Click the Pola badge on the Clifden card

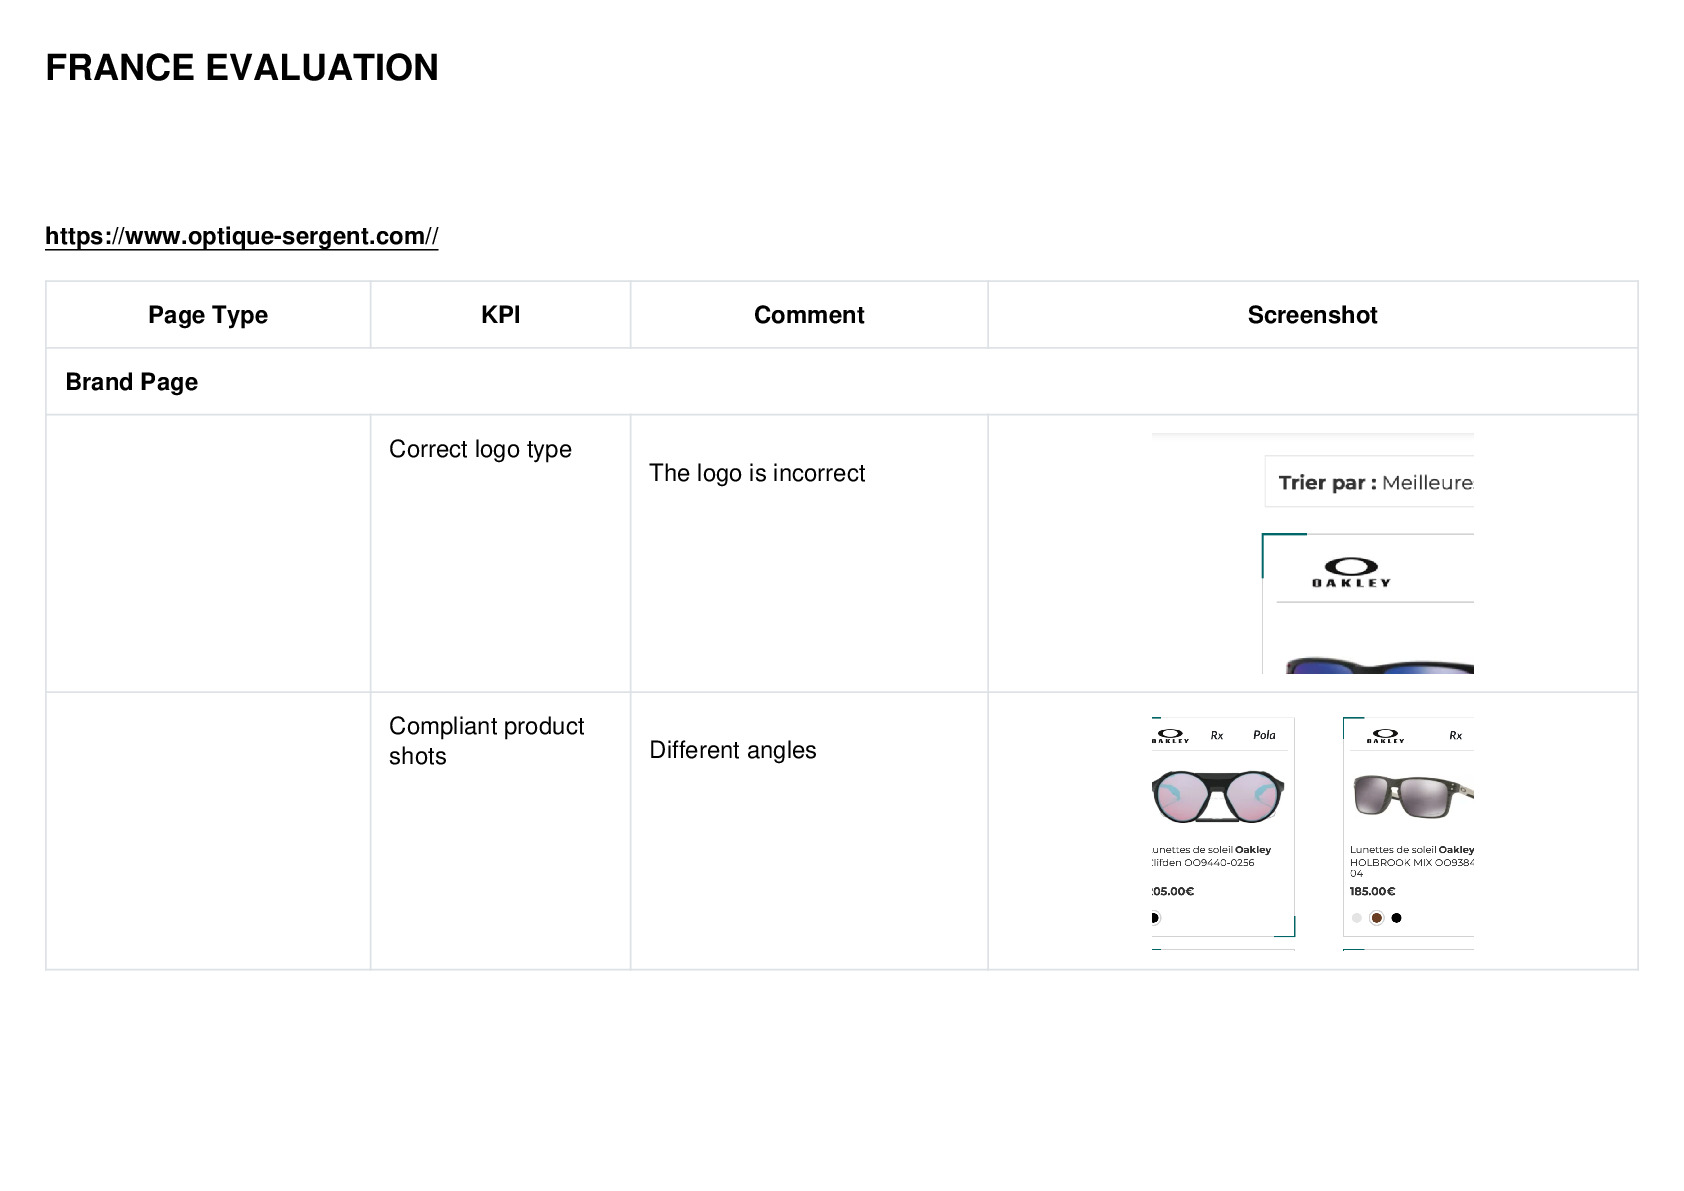[1264, 735]
